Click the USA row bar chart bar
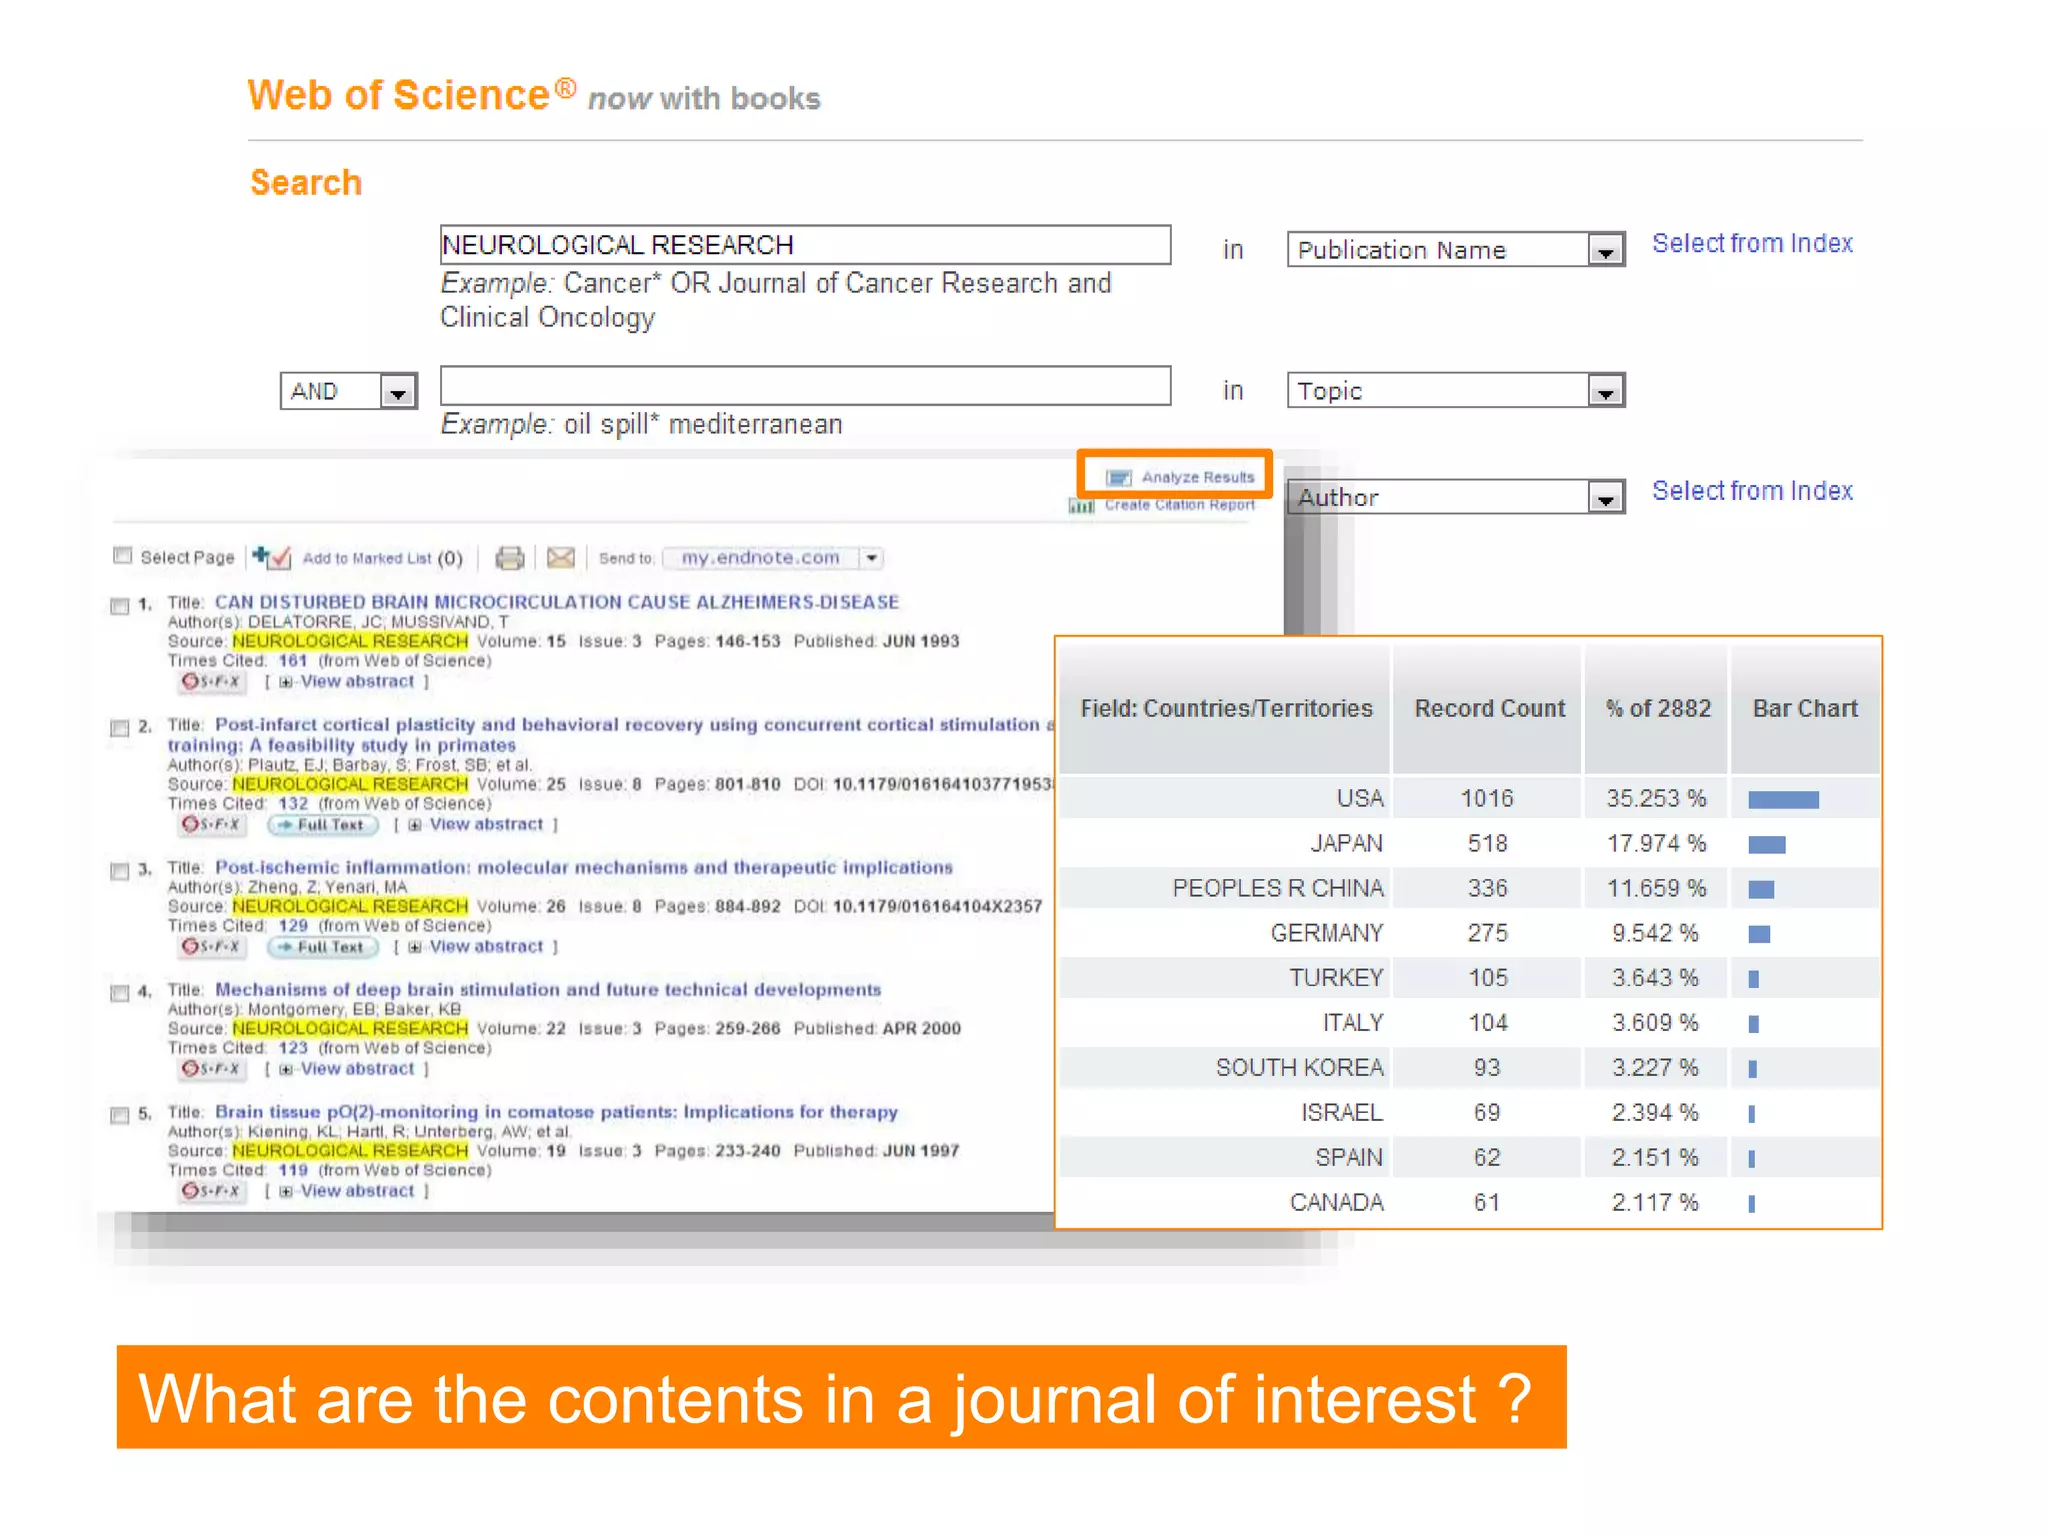This screenshot has height=1536, width=2048. 1783,800
